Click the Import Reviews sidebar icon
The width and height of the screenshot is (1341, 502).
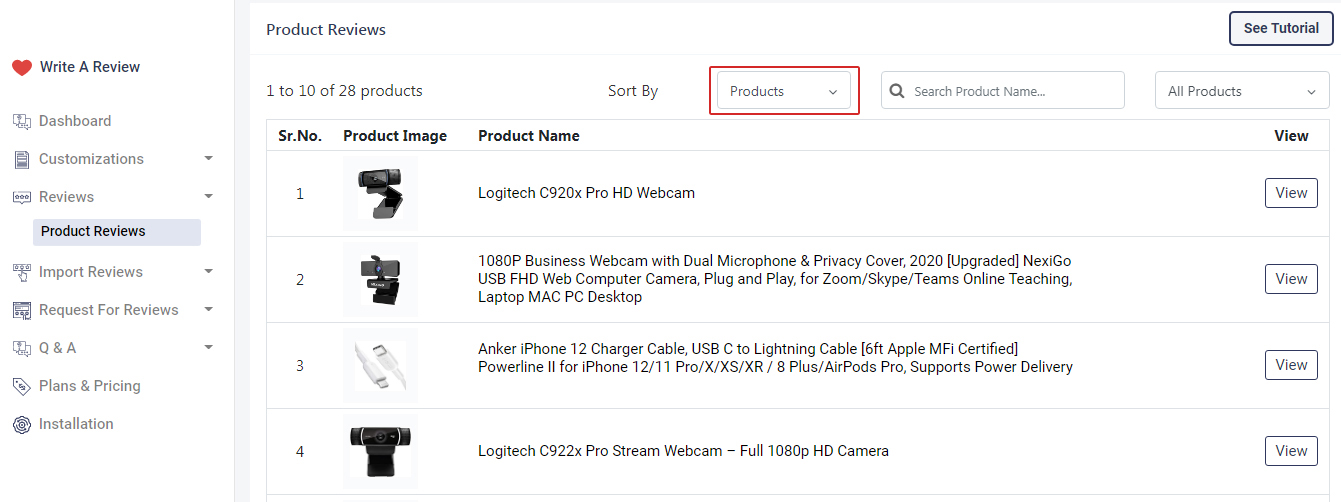pyautogui.click(x=22, y=272)
